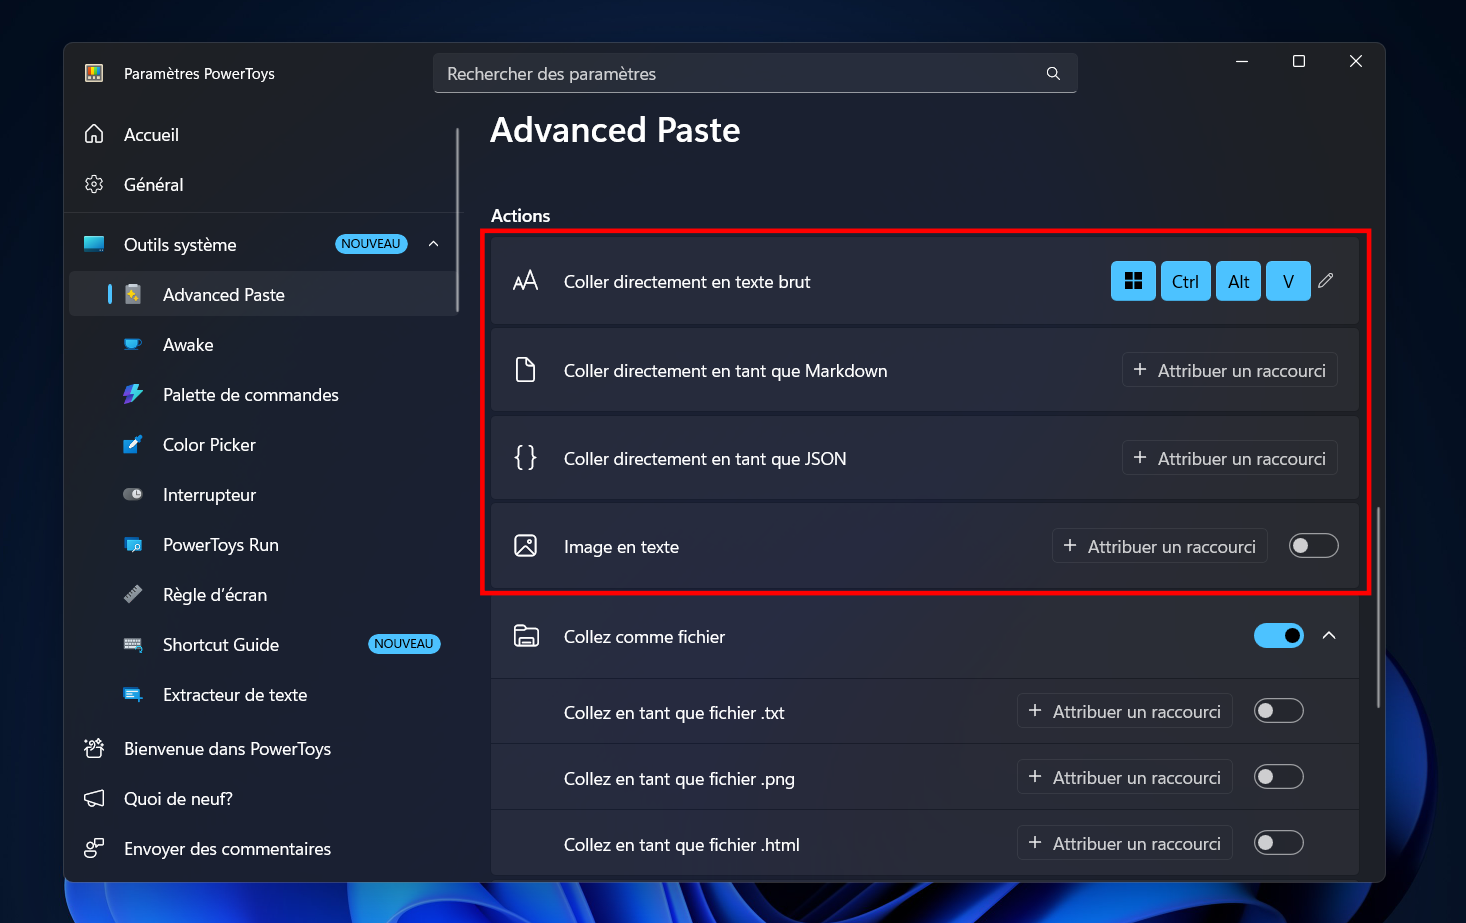Click the Collez comme fichier folder icon
The image size is (1466, 923).
[x=526, y=636]
